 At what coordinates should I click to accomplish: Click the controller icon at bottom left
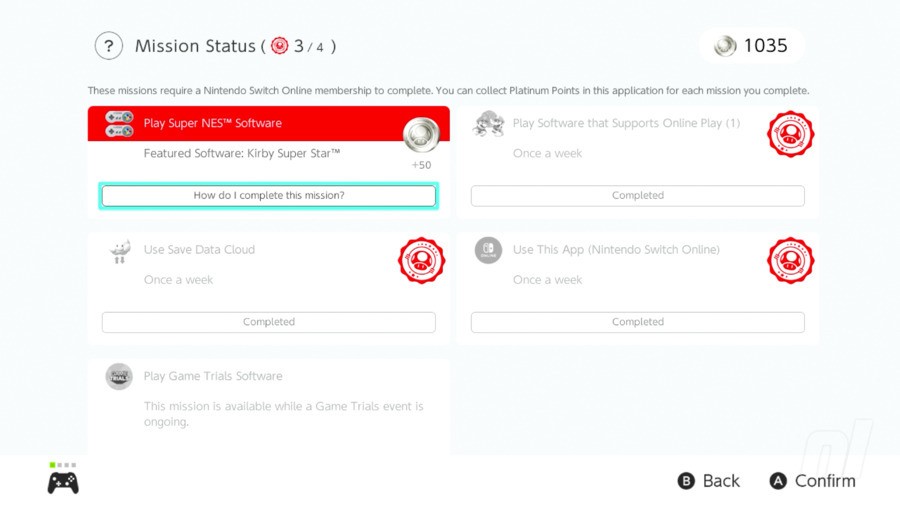(x=63, y=482)
